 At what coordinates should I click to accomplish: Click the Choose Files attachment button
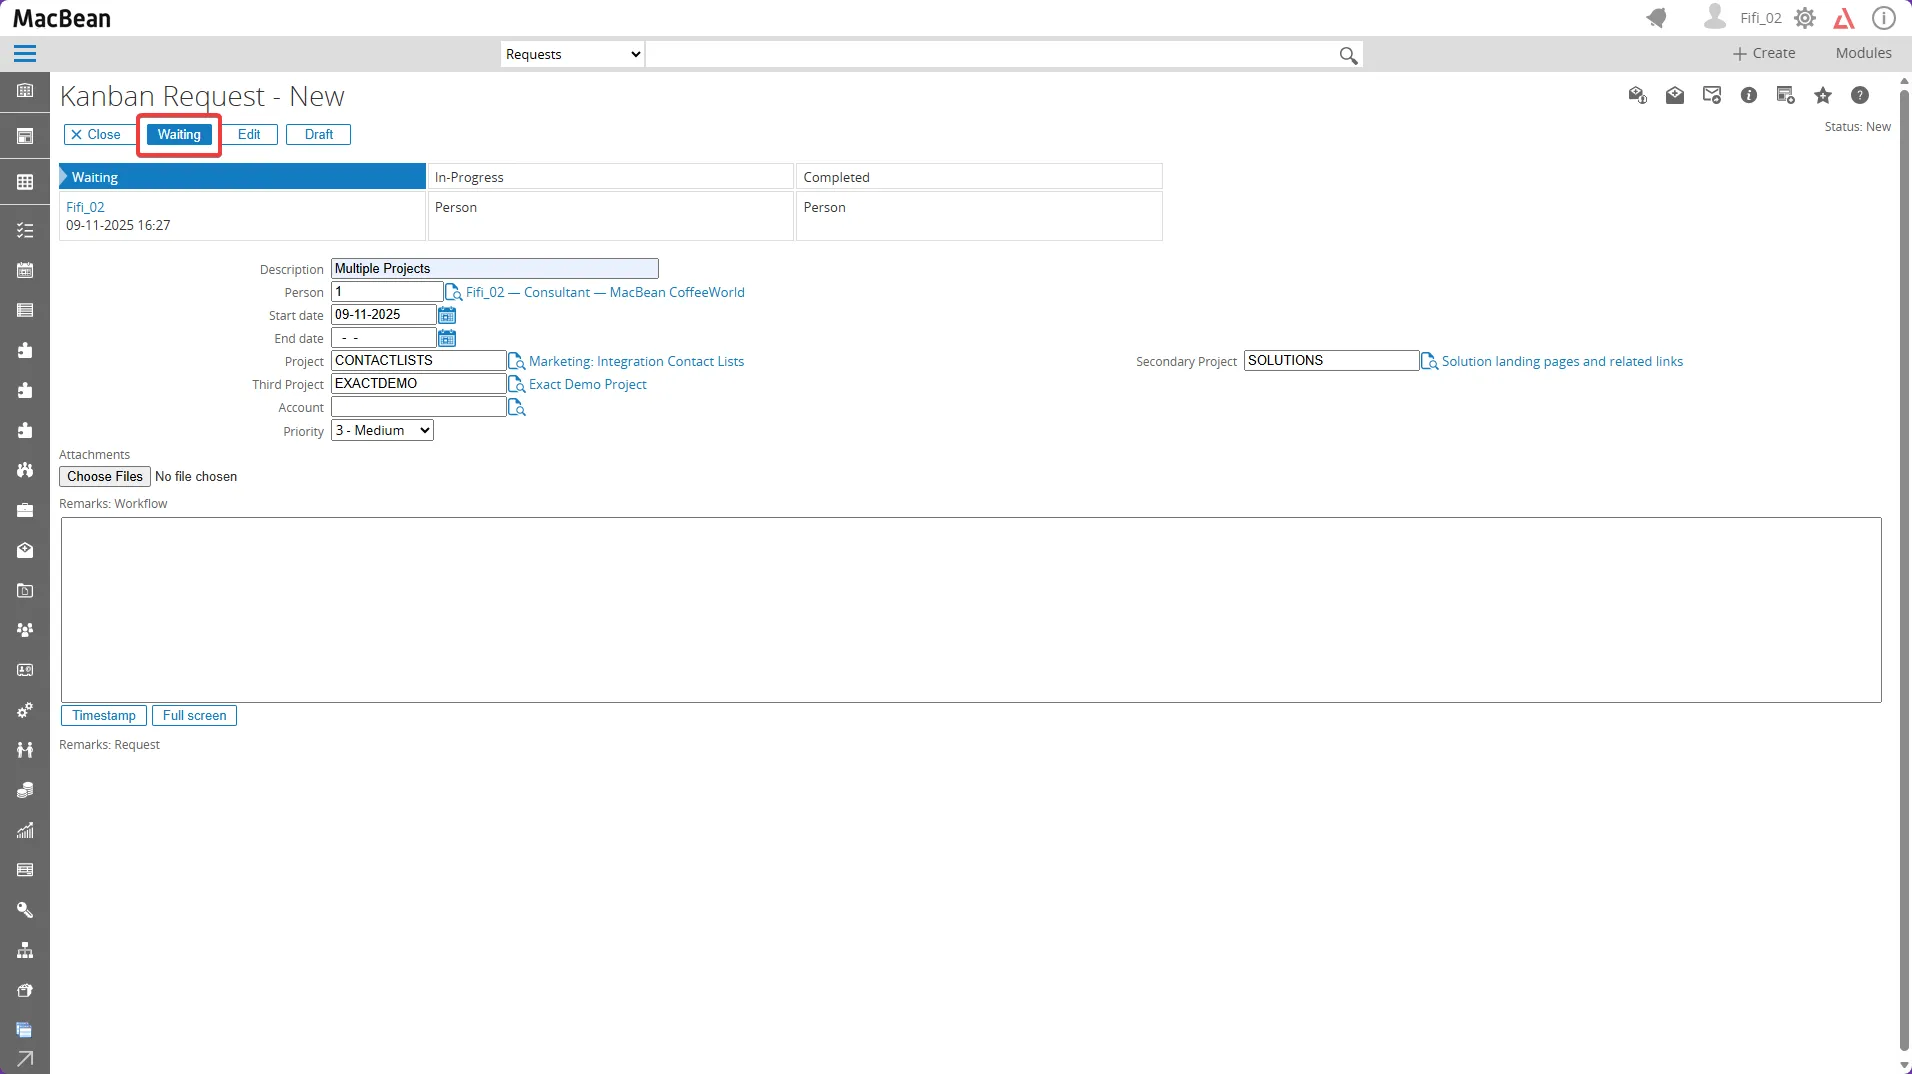(105, 477)
